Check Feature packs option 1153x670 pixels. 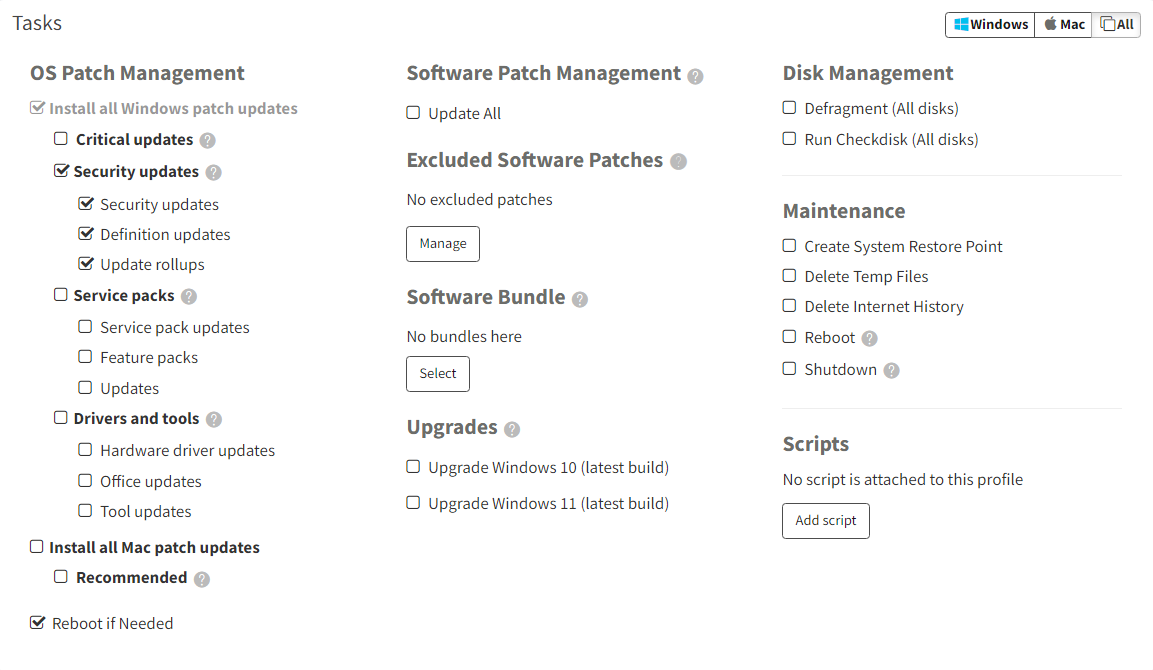click(85, 357)
